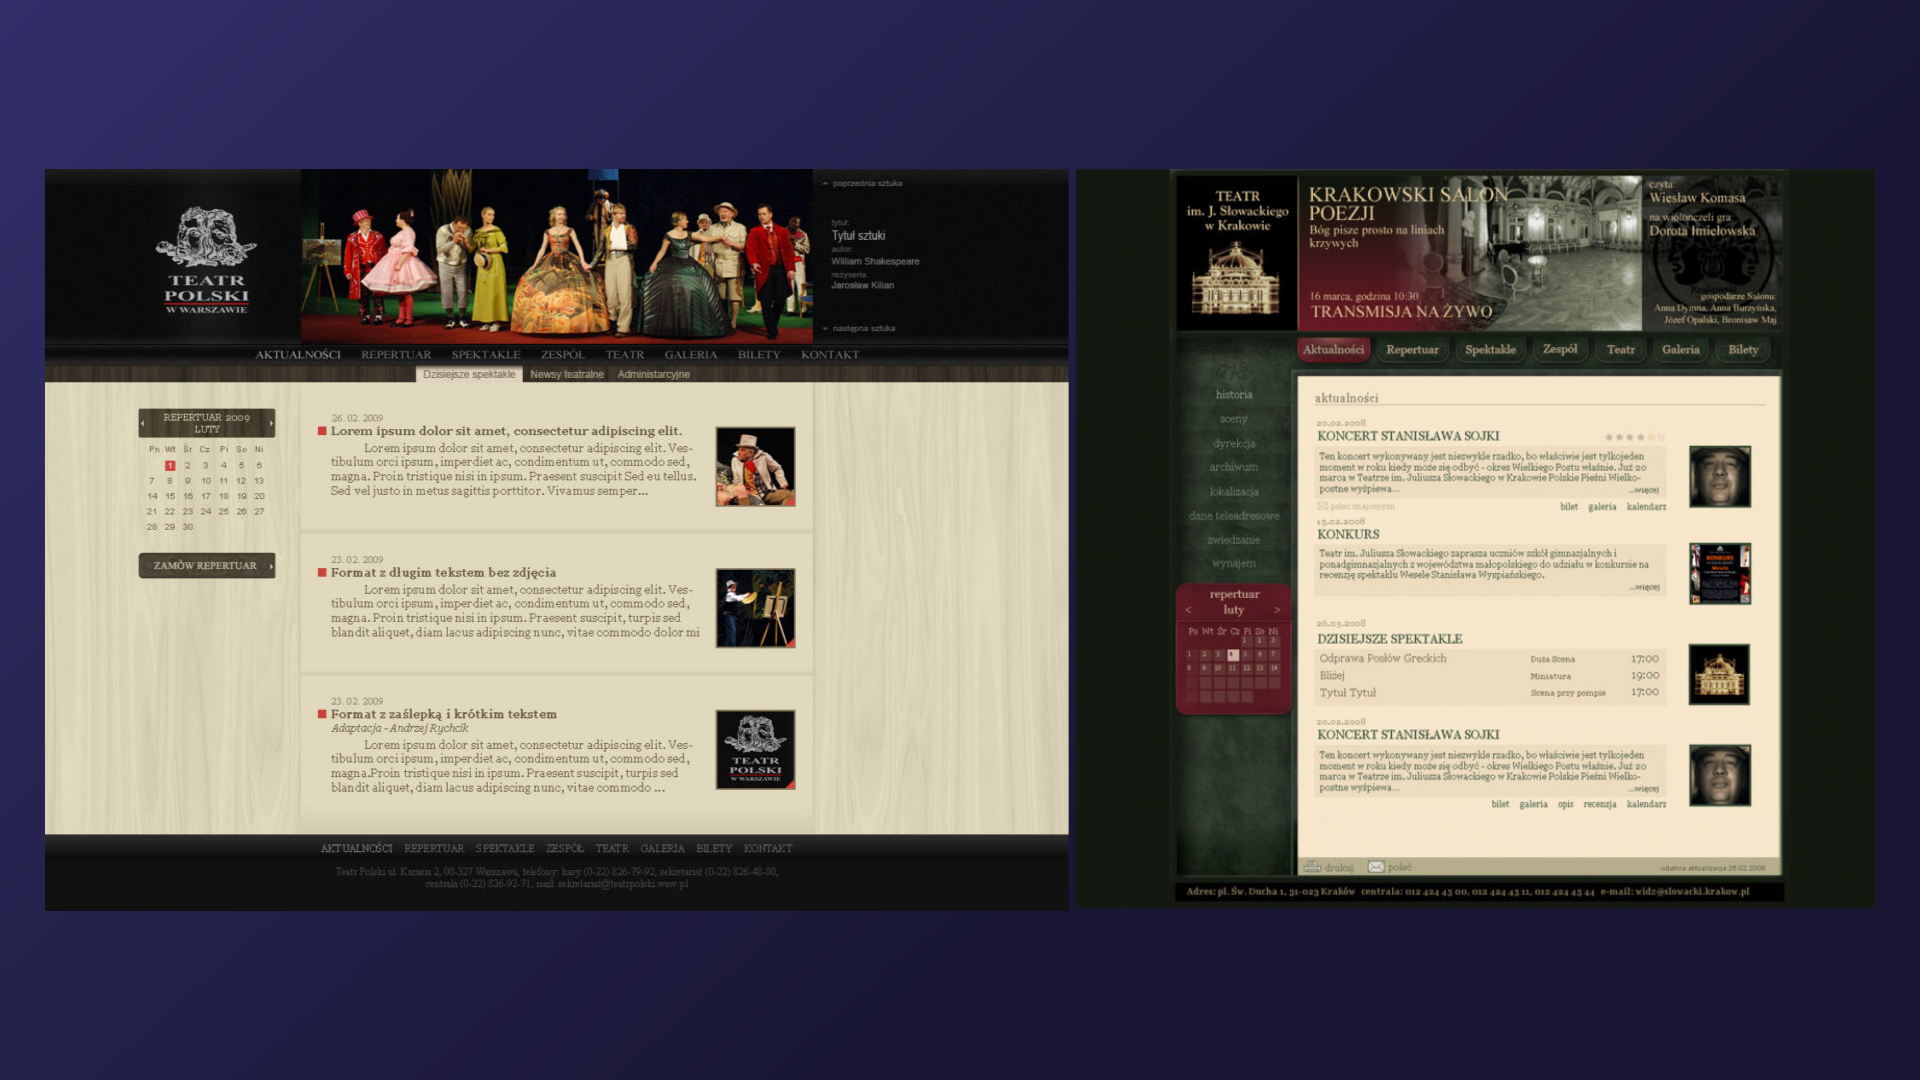This screenshot has width=1920, height=1080.
Task: Go to next month in Repertuar 2009 calendar
Action: point(271,423)
